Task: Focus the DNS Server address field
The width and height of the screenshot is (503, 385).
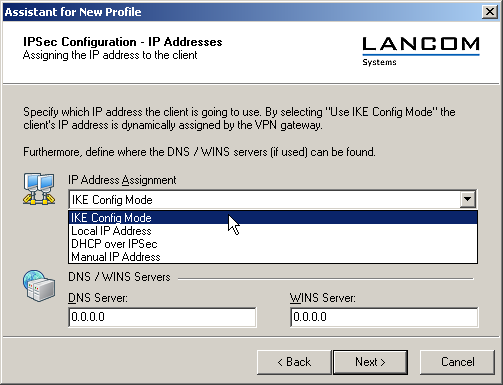Action: [x=162, y=317]
